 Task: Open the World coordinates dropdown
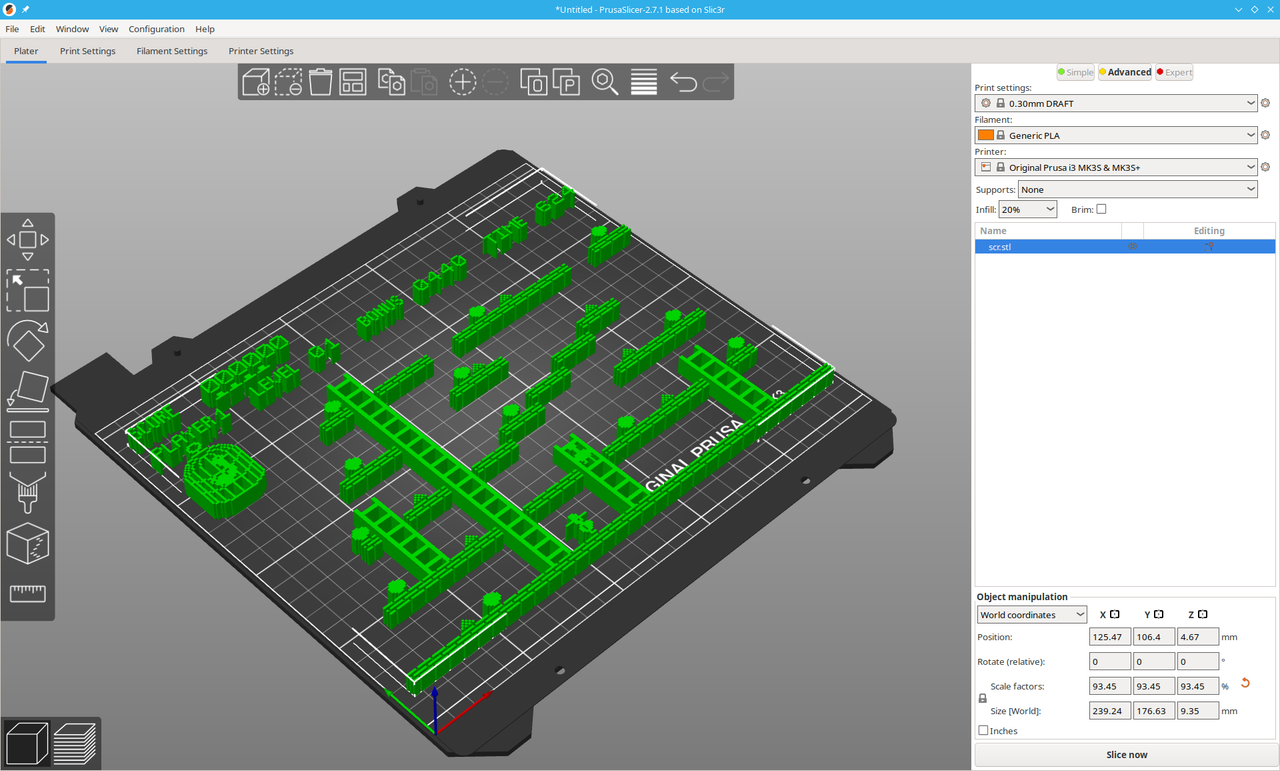pos(1032,615)
